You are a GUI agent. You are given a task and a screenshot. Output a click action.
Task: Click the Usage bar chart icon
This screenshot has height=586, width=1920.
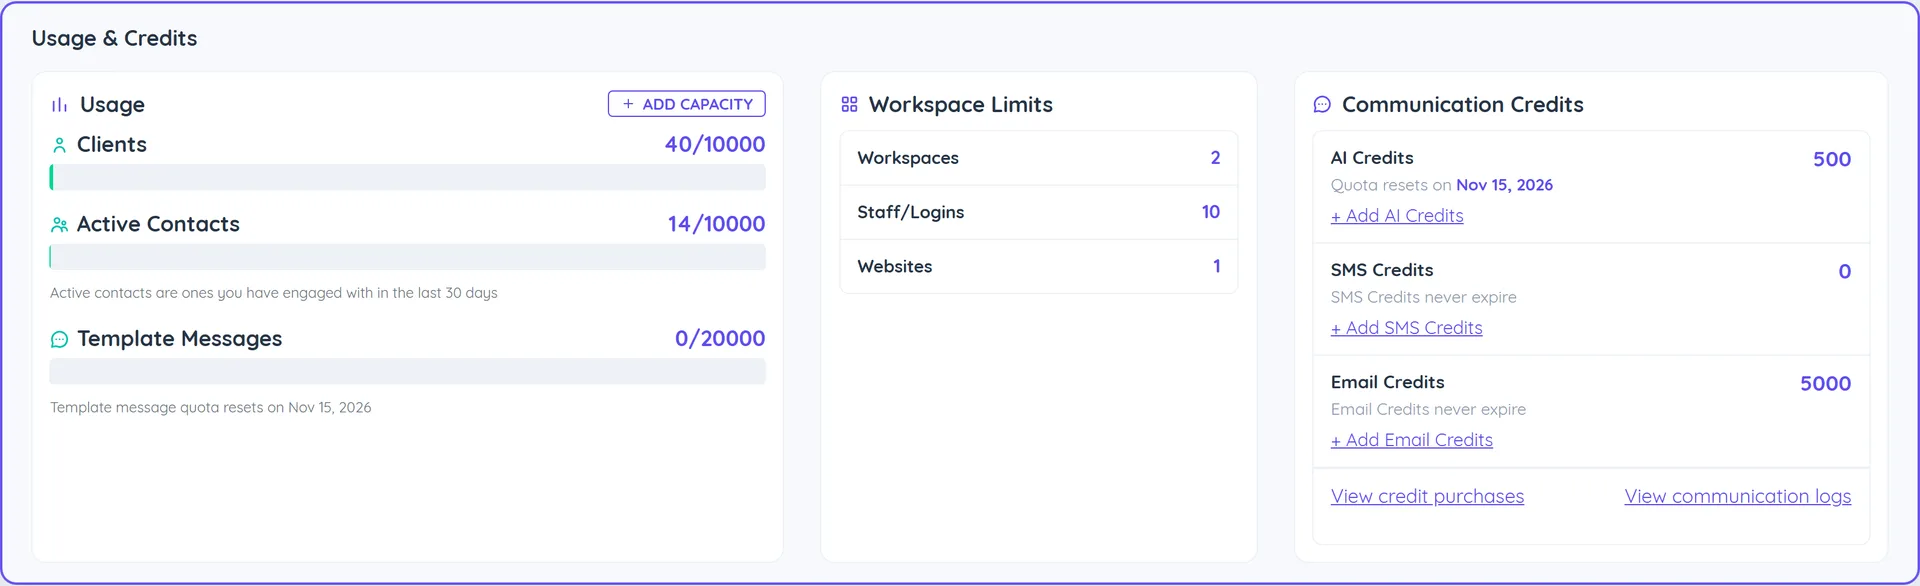[x=59, y=105]
